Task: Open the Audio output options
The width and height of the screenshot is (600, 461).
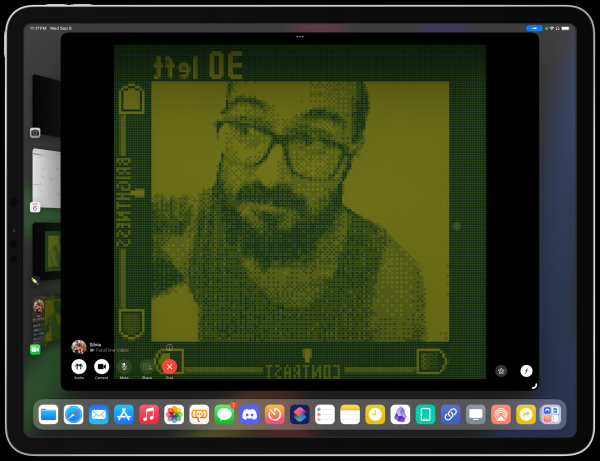Action: tap(79, 367)
